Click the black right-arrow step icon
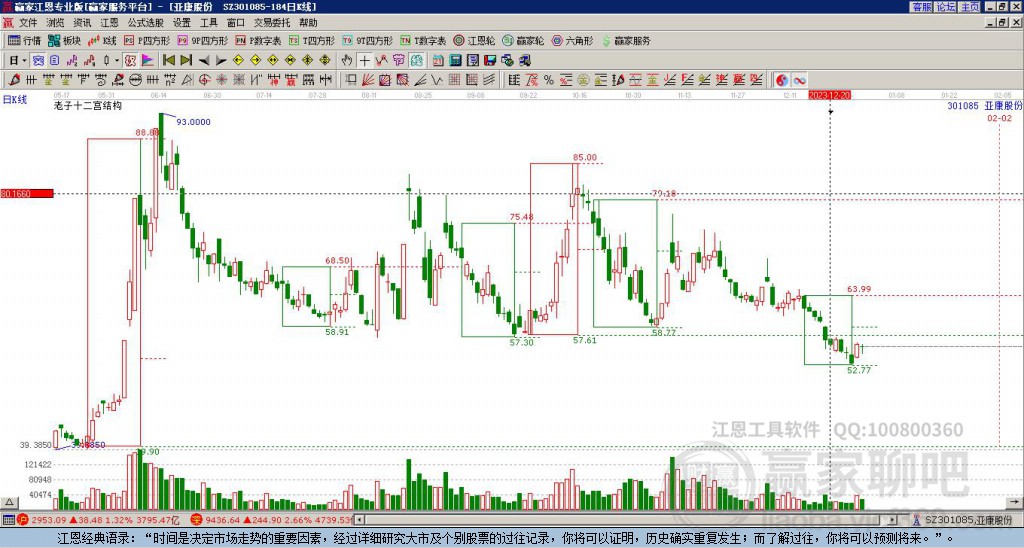This screenshot has height=548, width=1024. [221, 61]
